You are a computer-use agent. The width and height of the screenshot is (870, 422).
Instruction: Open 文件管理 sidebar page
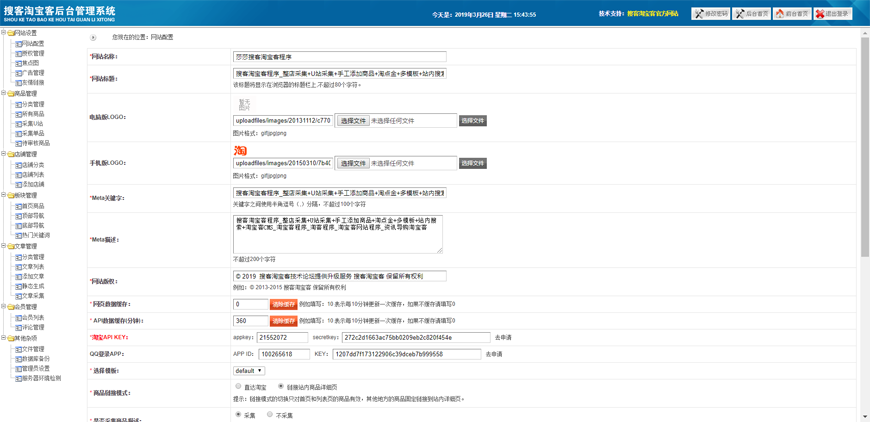pos(33,349)
